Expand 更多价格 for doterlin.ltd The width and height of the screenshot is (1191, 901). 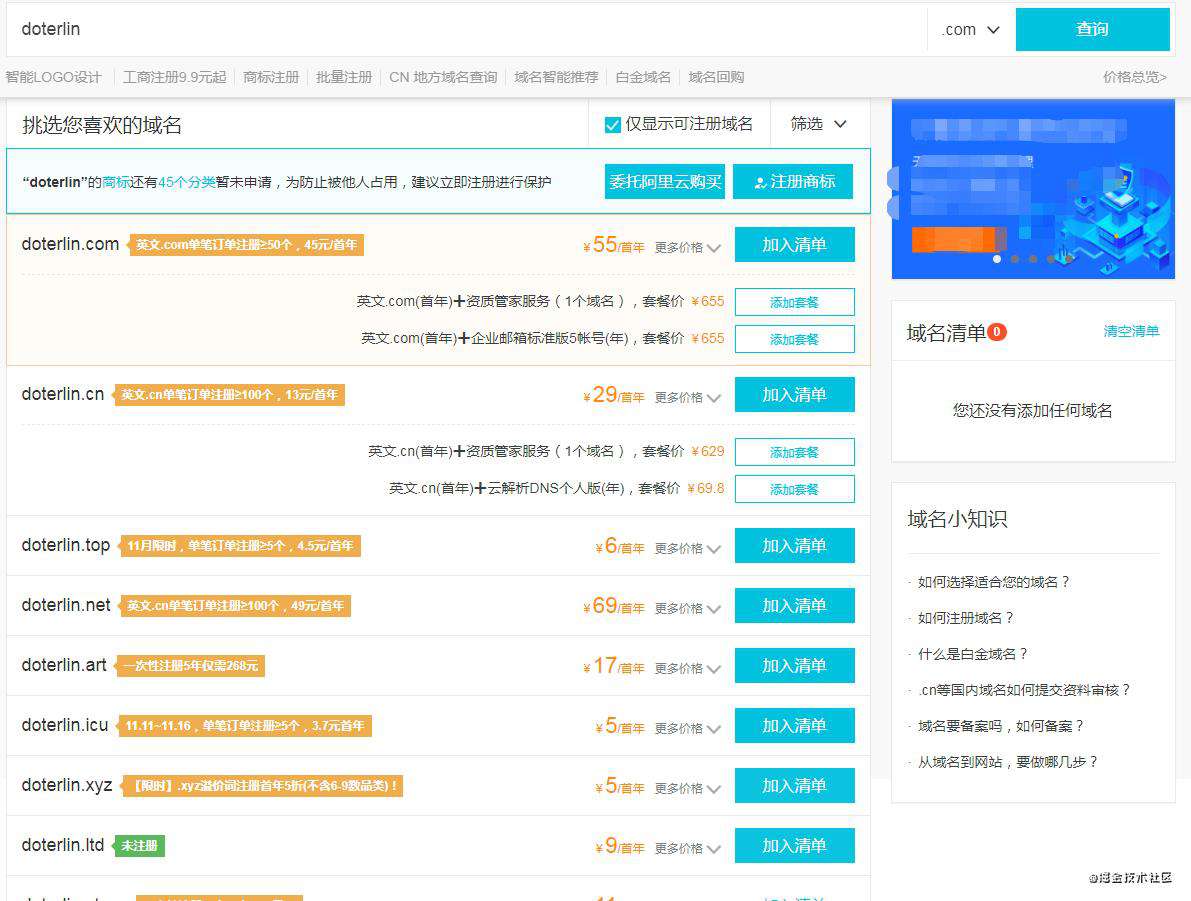(687, 849)
